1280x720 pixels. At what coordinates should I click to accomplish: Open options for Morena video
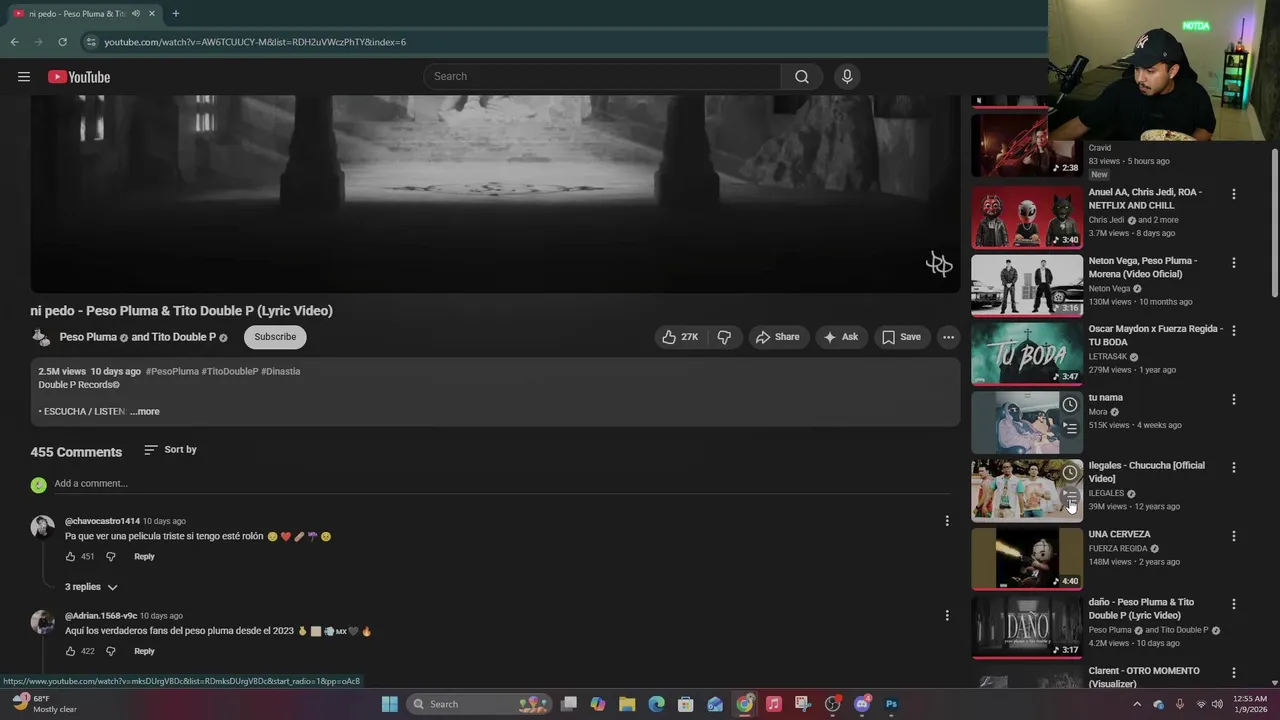[x=1233, y=263]
